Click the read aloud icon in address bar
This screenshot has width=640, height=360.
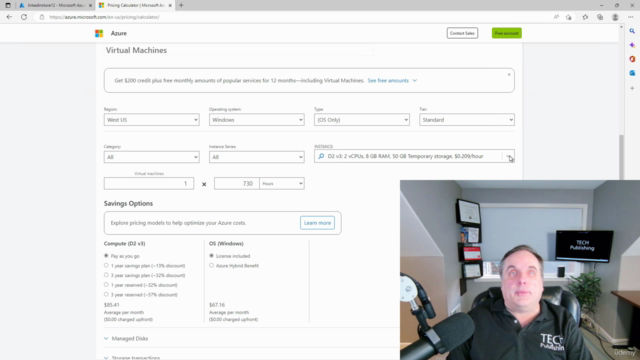click(x=556, y=17)
